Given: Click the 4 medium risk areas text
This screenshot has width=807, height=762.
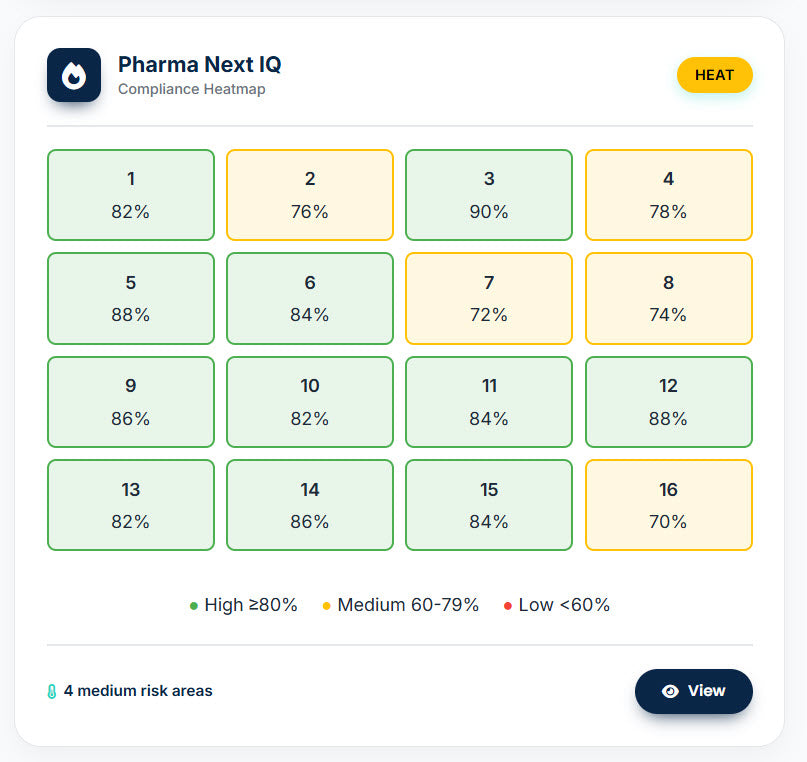Looking at the screenshot, I should pyautogui.click(x=137, y=691).
